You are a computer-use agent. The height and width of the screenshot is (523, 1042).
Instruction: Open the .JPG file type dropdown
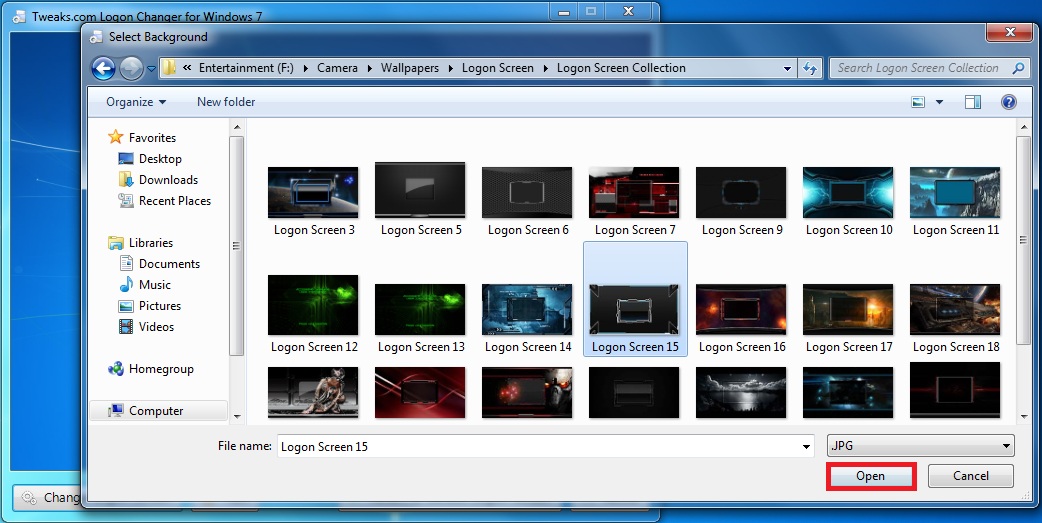[920, 446]
